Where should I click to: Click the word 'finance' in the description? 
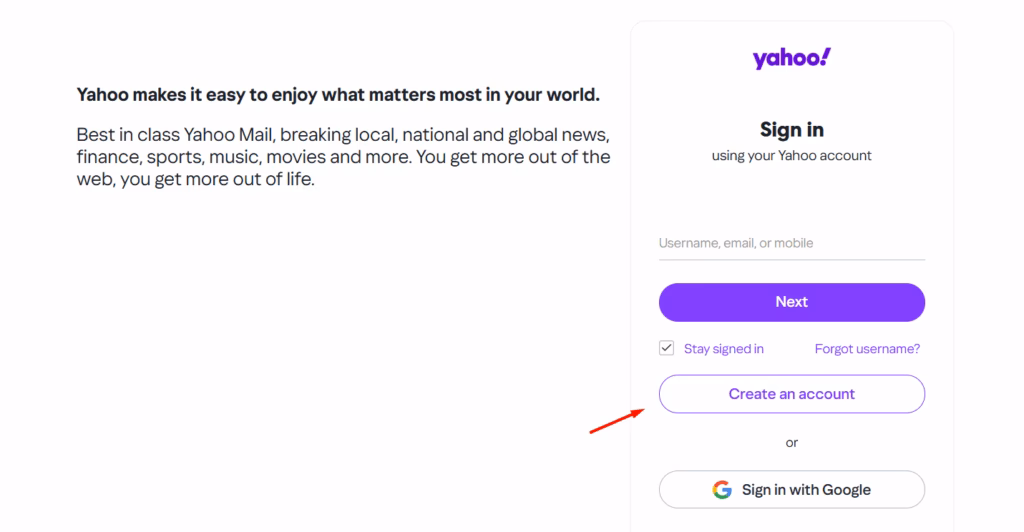click(107, 158)
